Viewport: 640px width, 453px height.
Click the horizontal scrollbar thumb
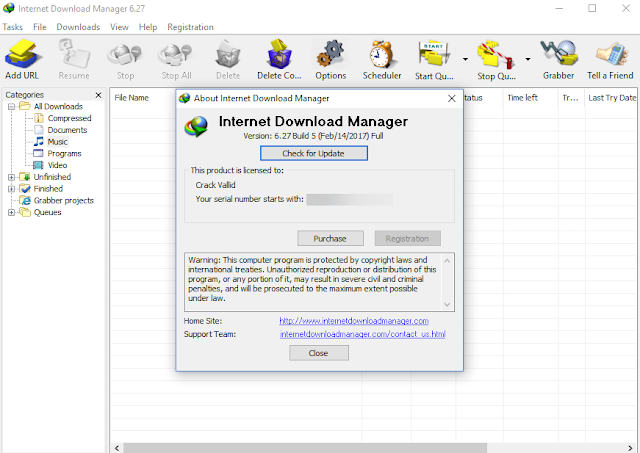click(x=305, y=448)
